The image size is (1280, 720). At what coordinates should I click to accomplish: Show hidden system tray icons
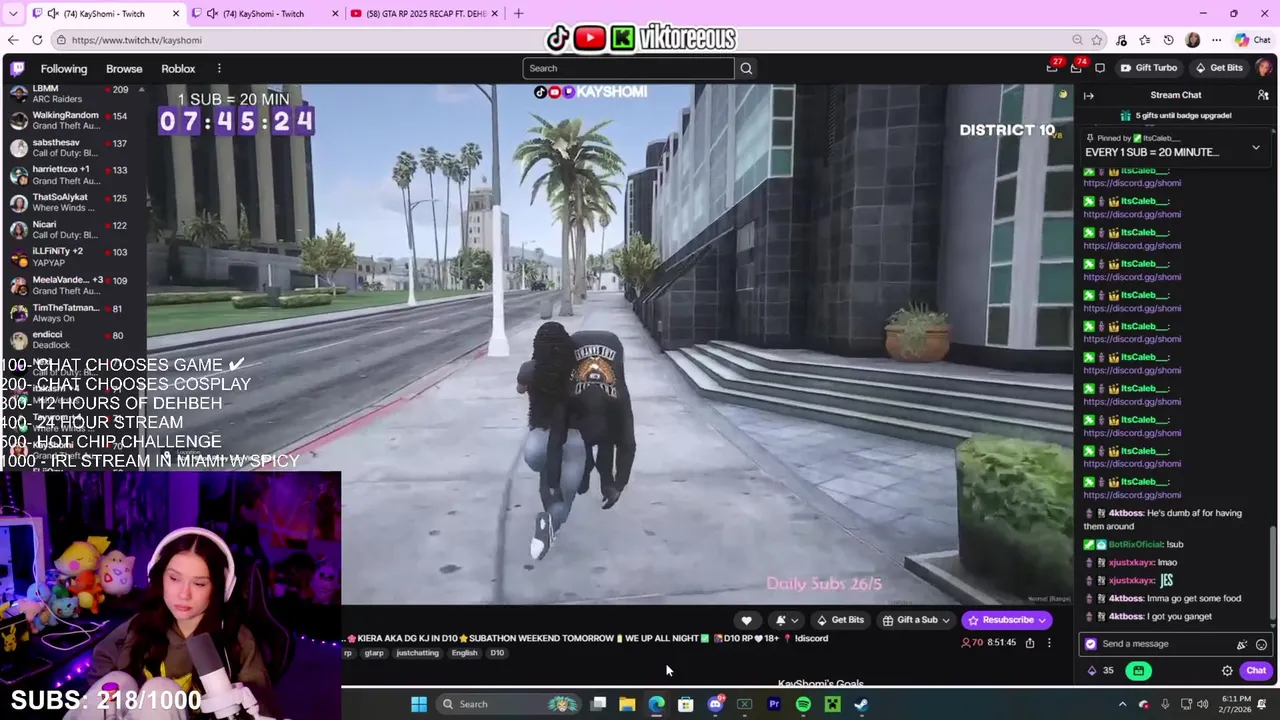tap(1122, 704)
